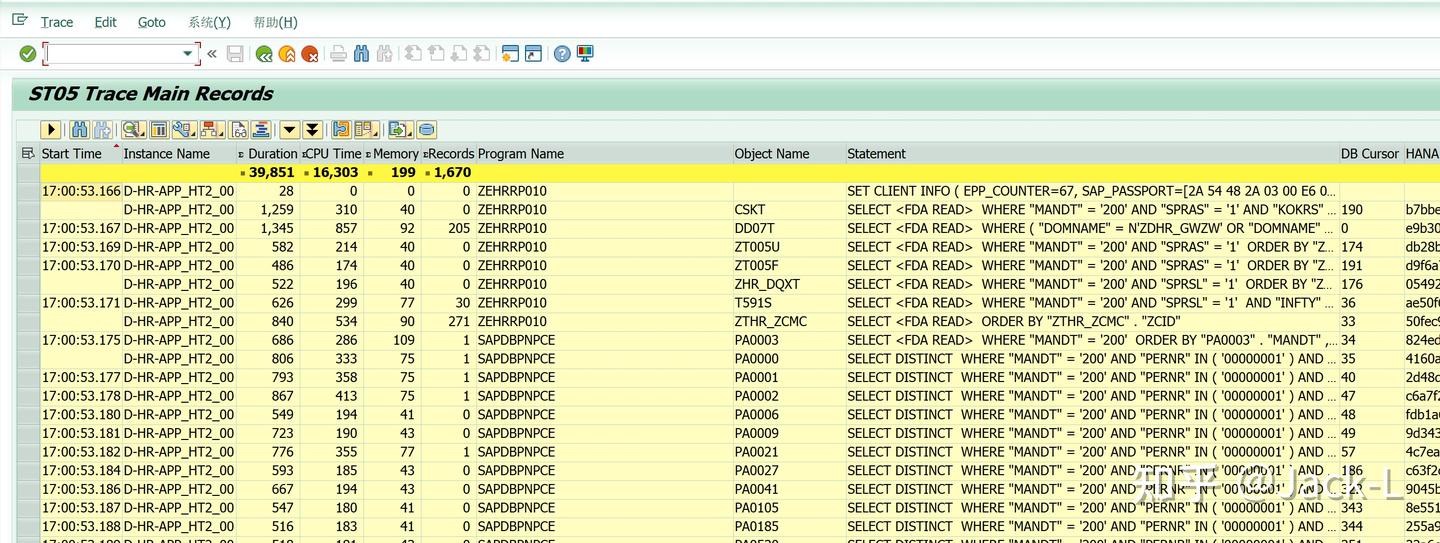Go to Next Page icon
1440x543 pixels.
tap(459, 54)
